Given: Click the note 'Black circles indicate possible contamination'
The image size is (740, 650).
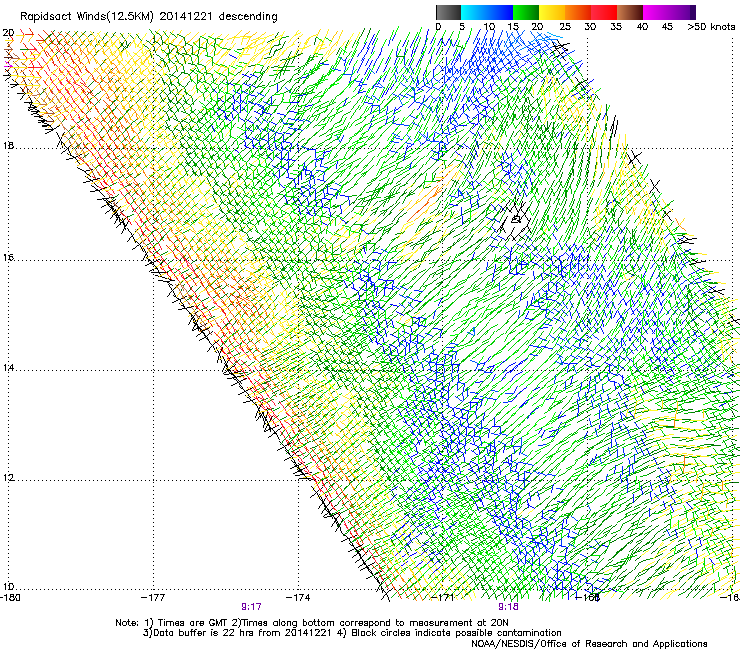Looking at the screenshot, I should coord(456,633).
